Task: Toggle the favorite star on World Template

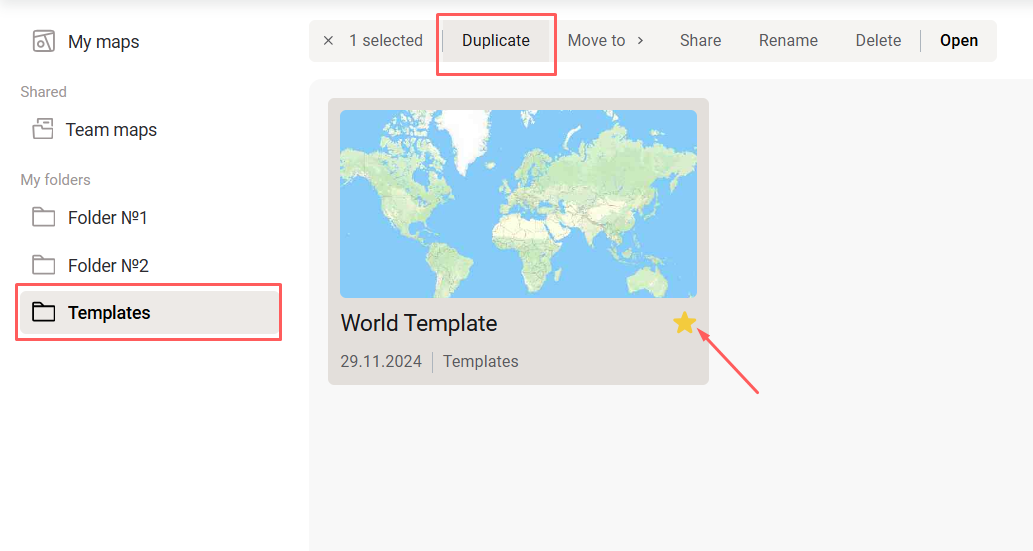Action: [x=684, y=322]
